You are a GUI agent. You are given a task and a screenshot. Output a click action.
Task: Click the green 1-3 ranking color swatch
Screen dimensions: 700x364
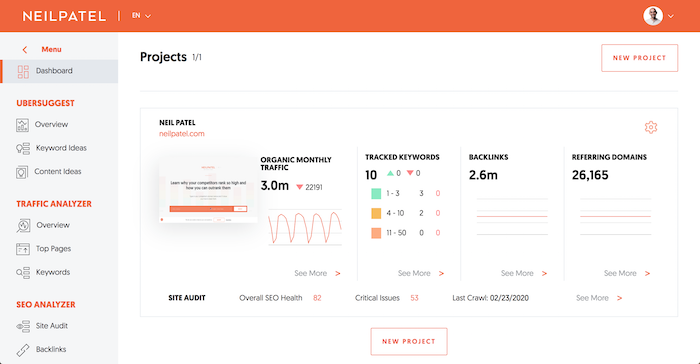(376, 193)
